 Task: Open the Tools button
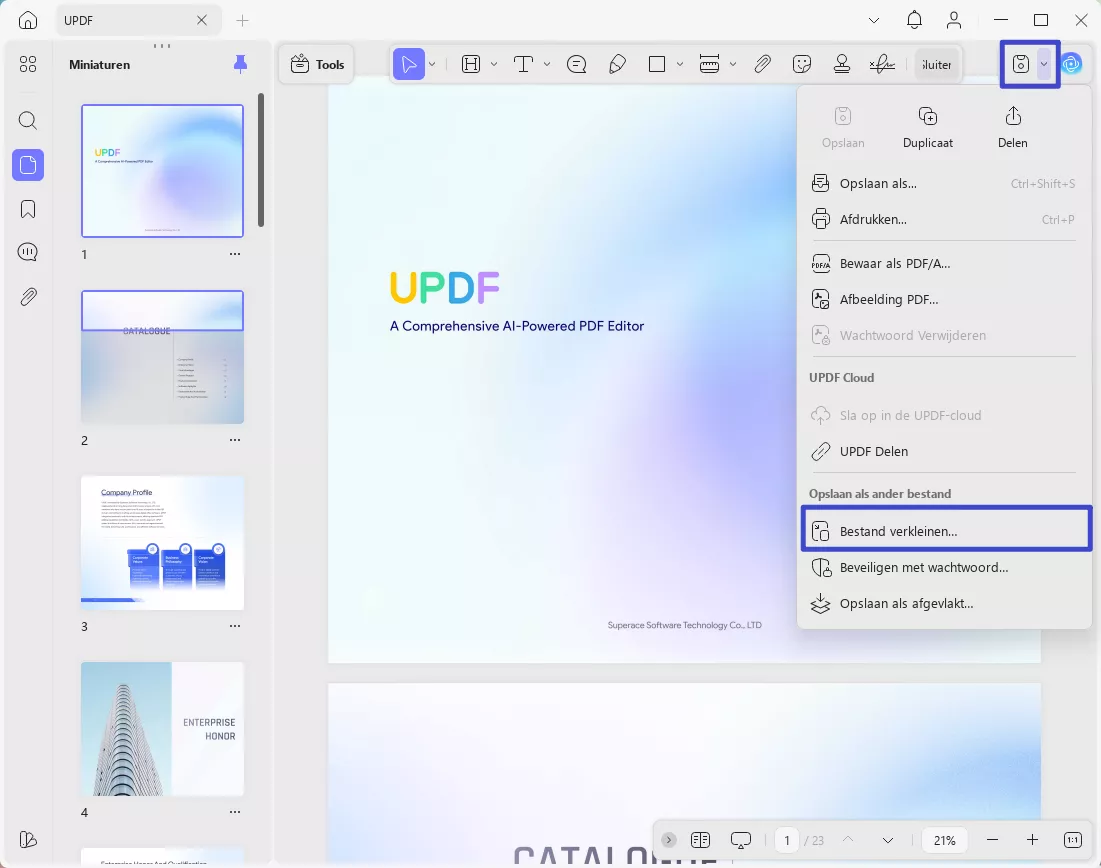pyautogui.click(x=317, y=65)
